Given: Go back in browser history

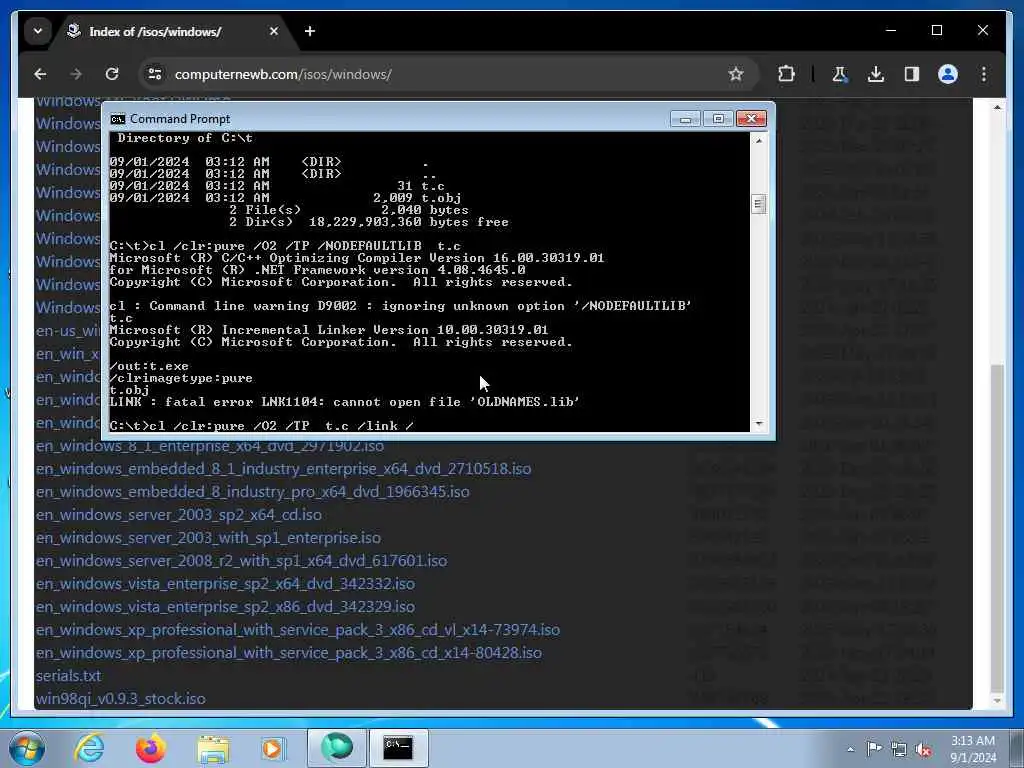Looking at the screenshot, I should [x=40, y=74].
